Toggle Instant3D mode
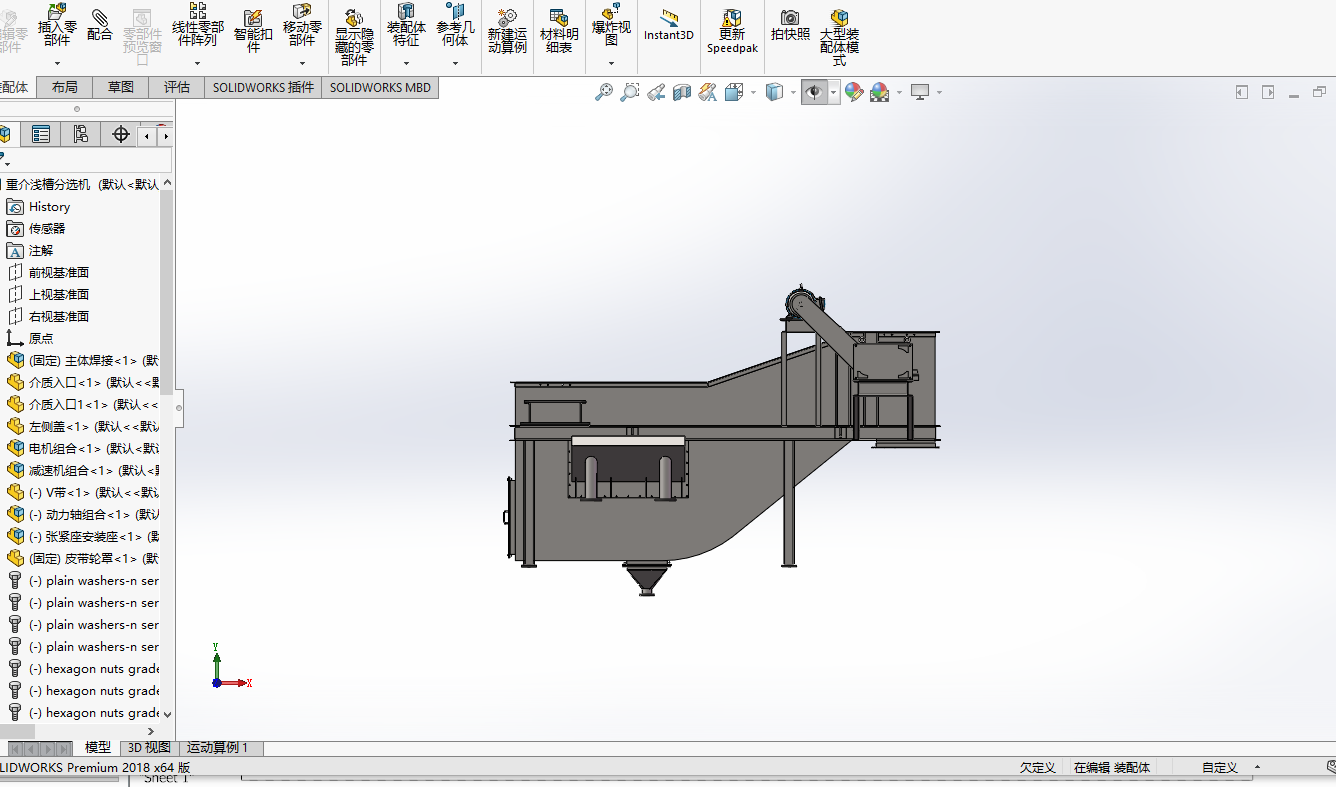 tap(669, 25)
